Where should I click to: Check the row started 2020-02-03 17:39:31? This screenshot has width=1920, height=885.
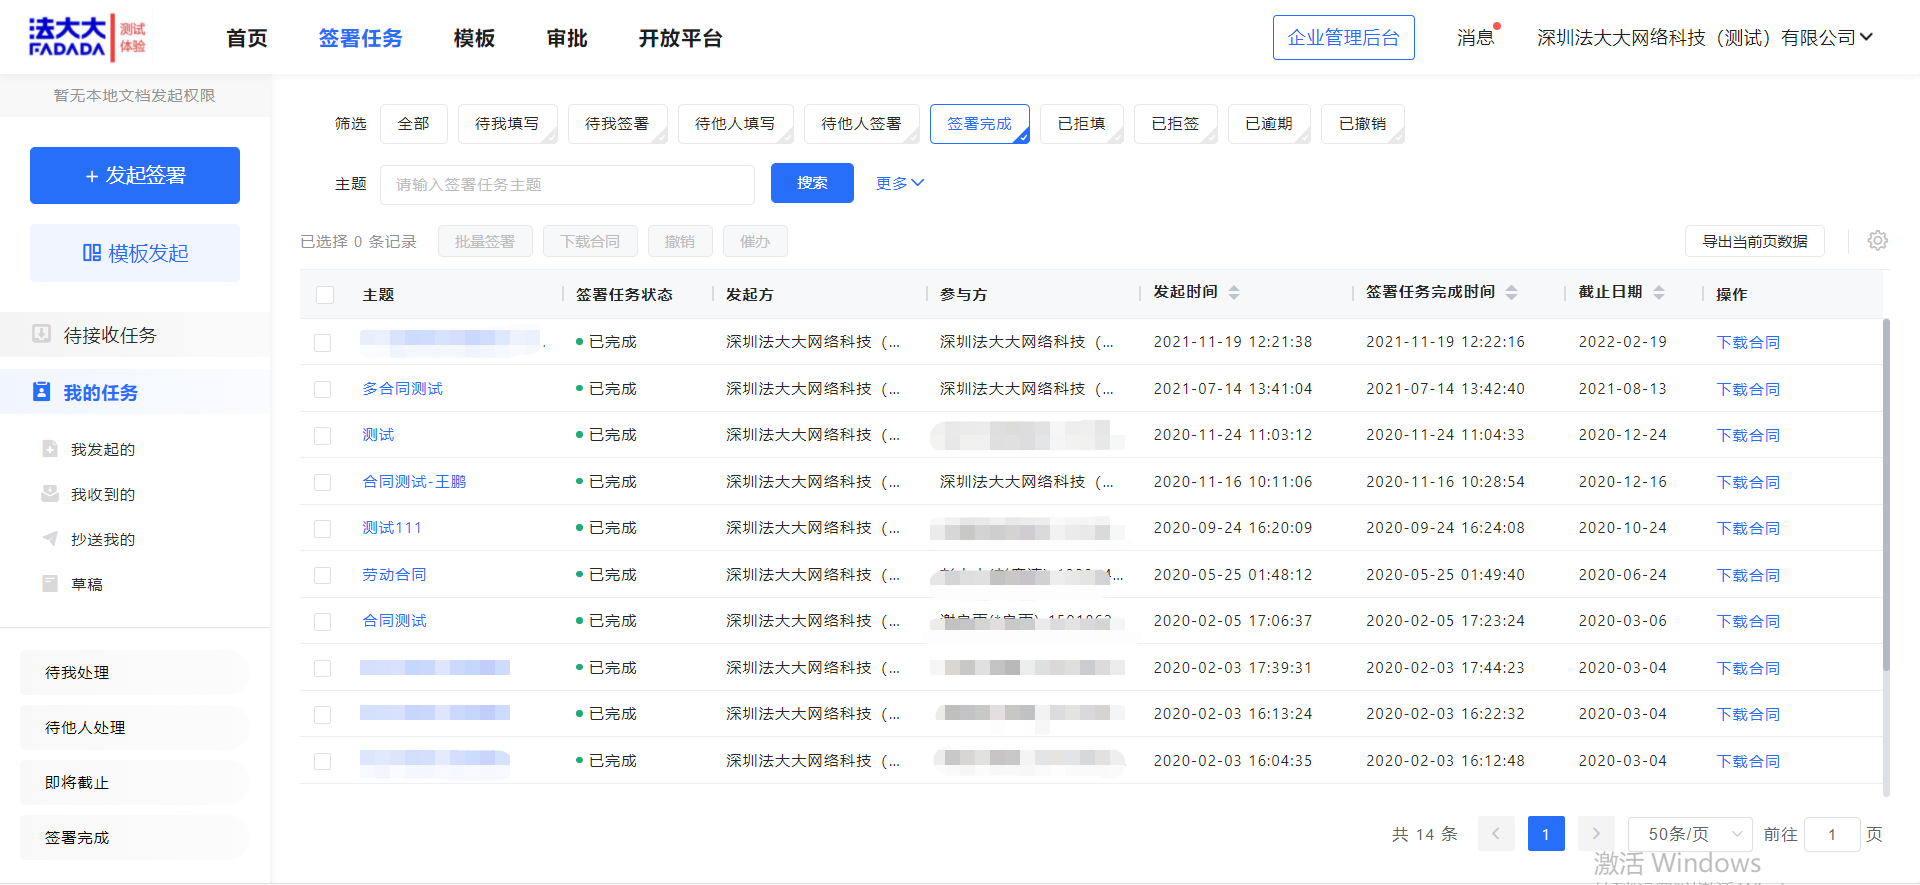point(322,668)
